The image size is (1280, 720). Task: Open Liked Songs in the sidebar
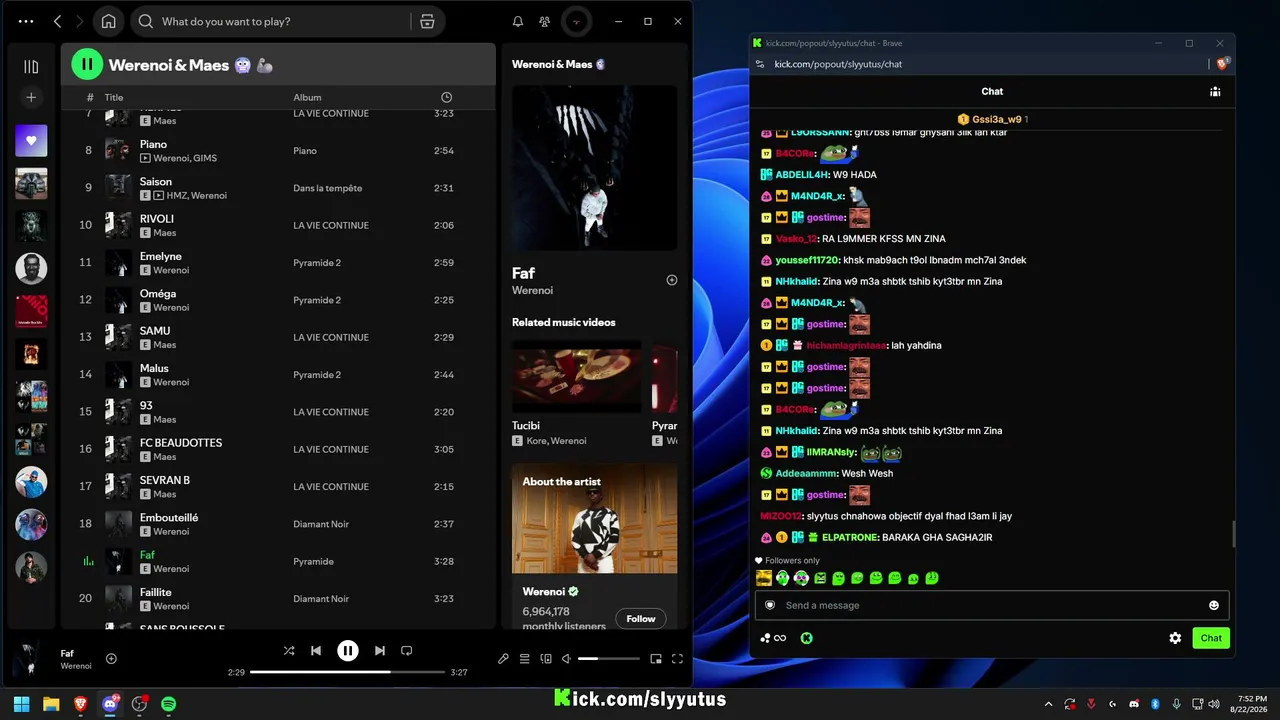(x=31, y=141)
